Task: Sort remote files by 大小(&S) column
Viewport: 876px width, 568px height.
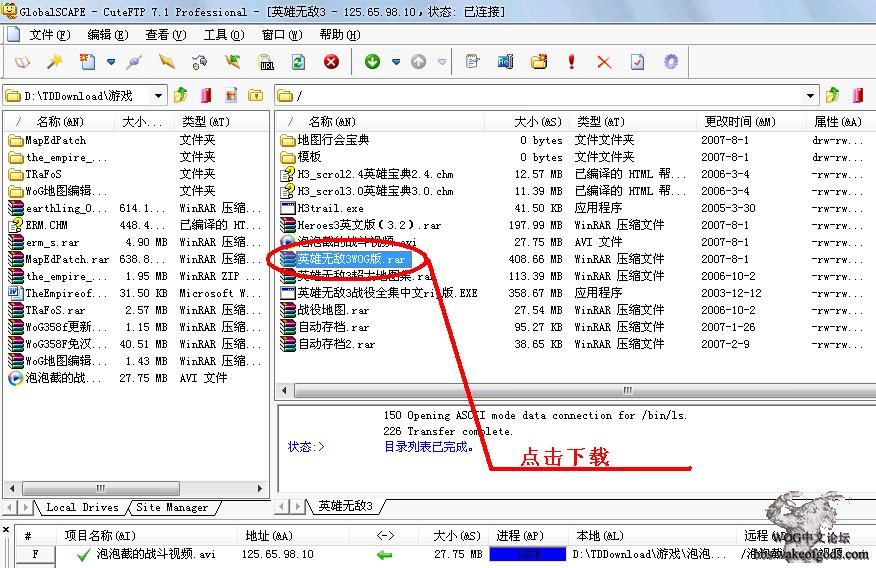Action: (525, 122)
